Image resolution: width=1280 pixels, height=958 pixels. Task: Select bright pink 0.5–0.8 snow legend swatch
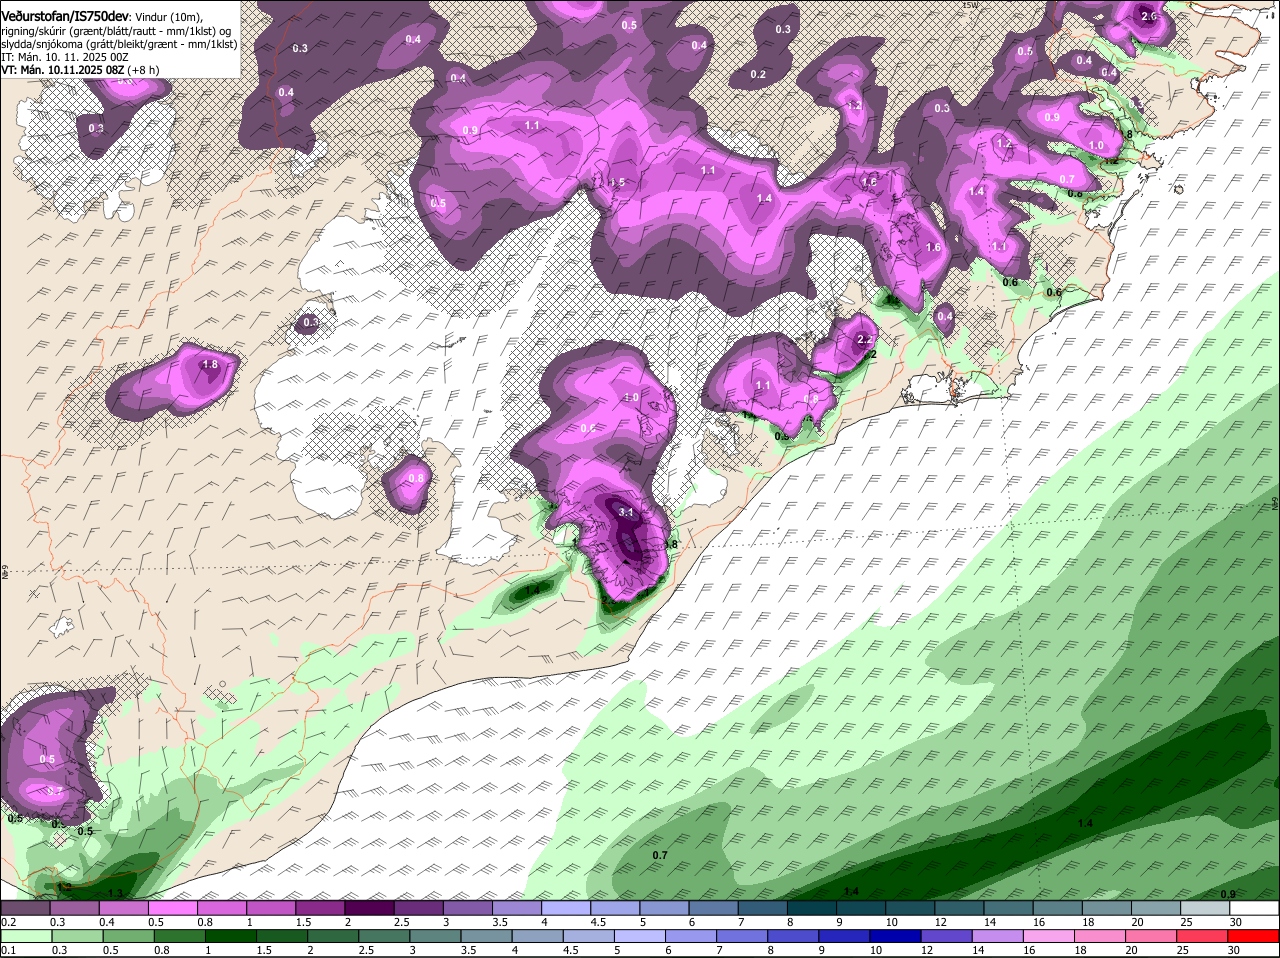point(172,907)
